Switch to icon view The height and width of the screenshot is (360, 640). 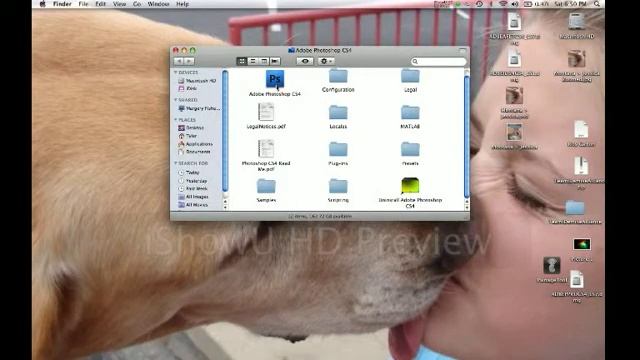(242, 61)
